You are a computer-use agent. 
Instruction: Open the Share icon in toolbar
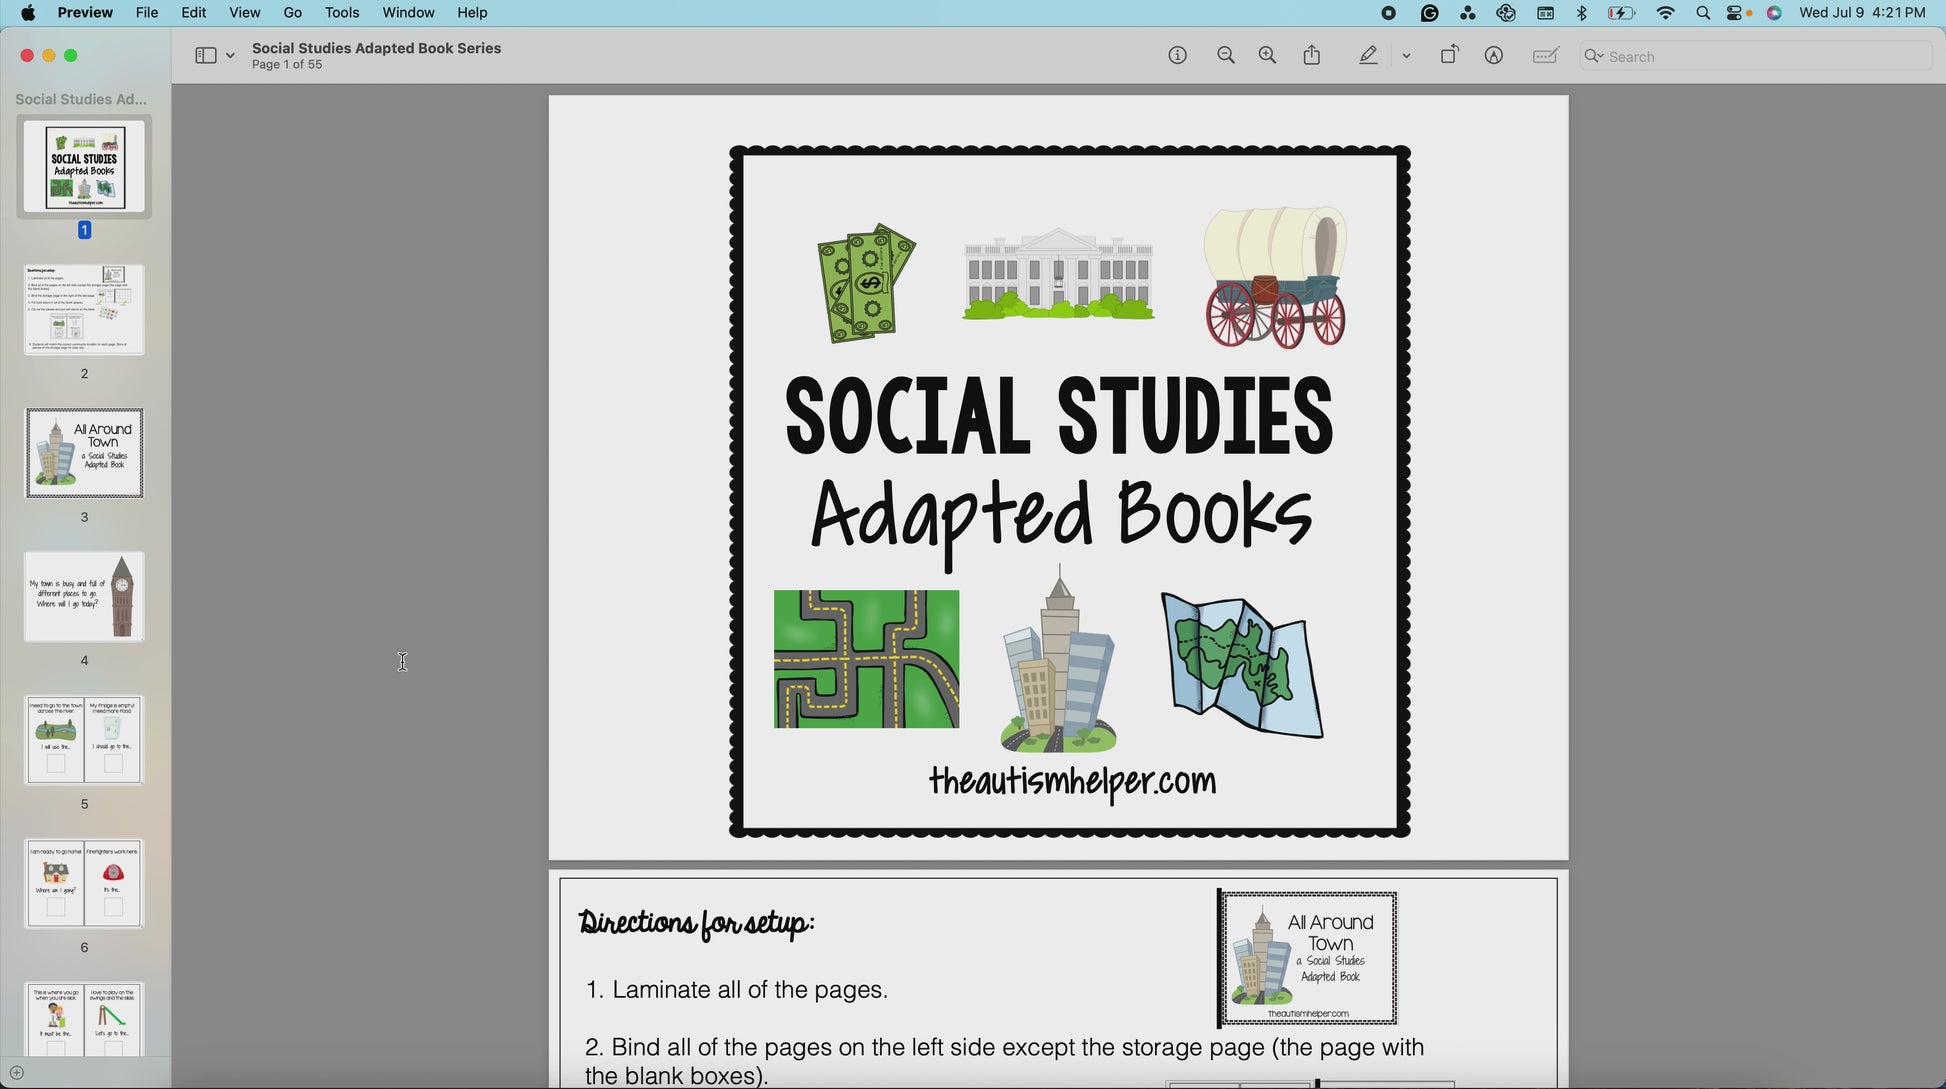(x=1312, y=56)
